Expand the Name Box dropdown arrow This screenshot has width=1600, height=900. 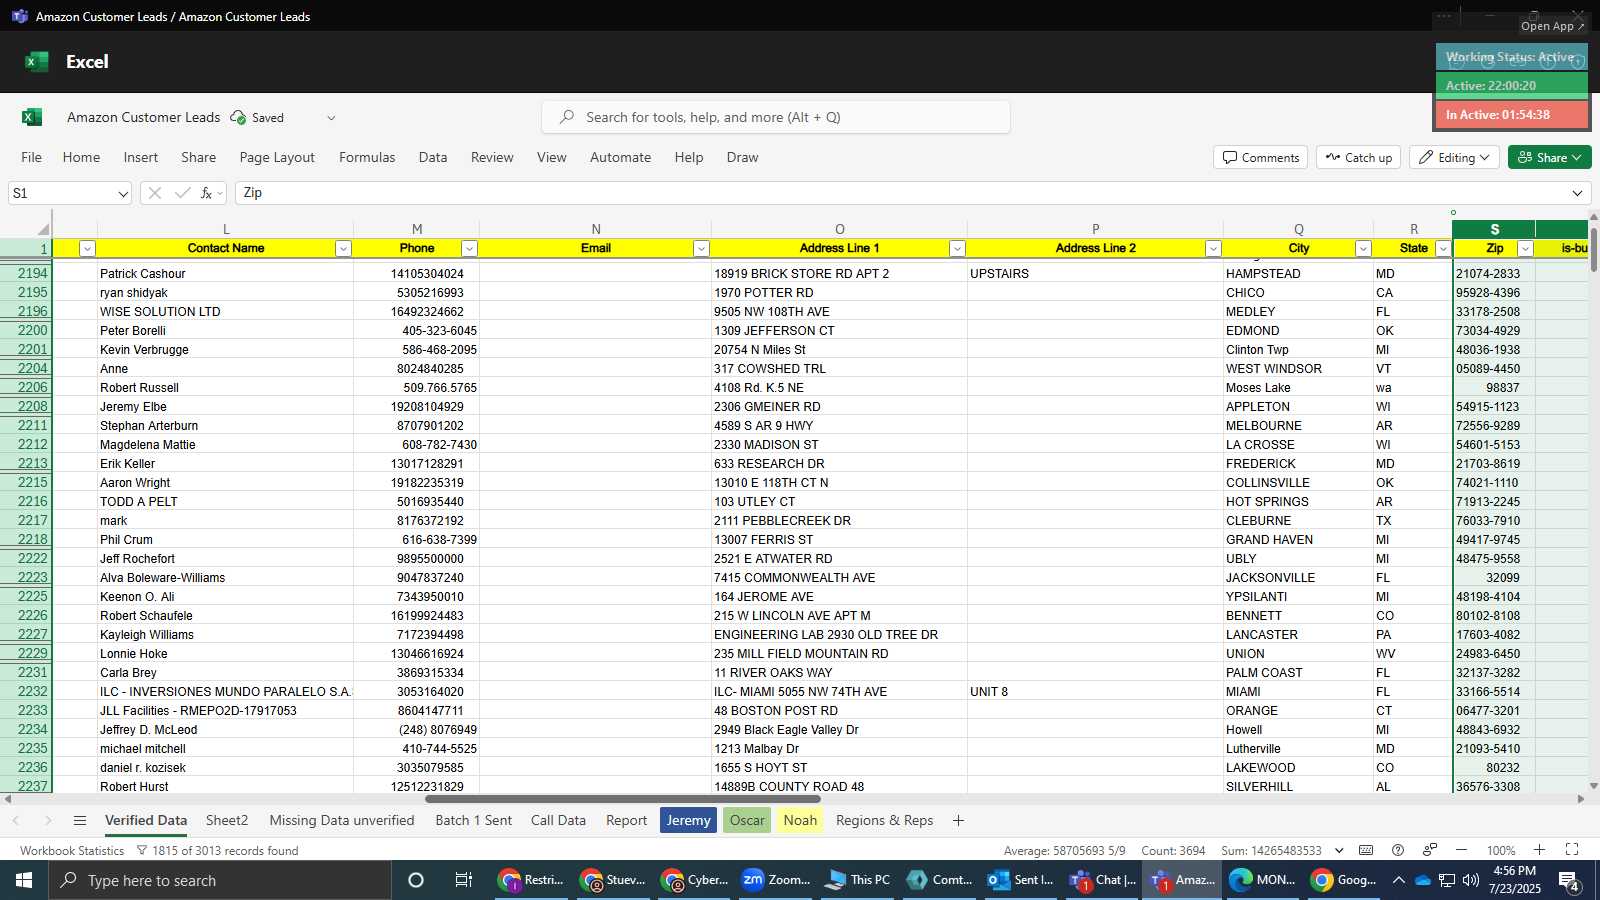click(123, 194)
